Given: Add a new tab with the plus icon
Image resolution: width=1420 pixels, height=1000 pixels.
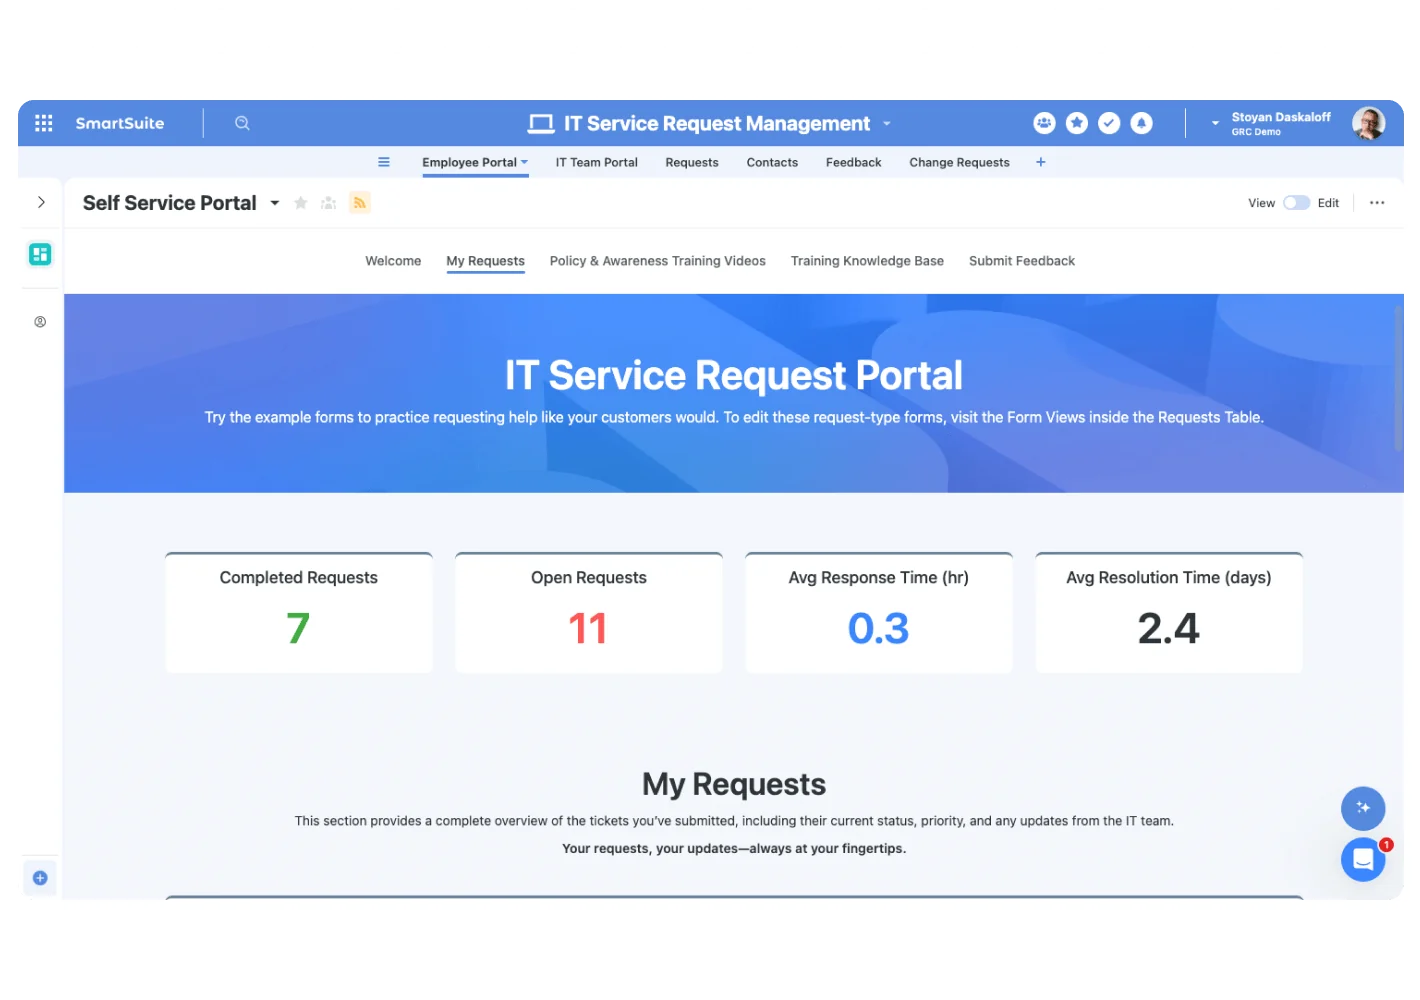Looking at the screenshot, I should tap(1041, 162).
